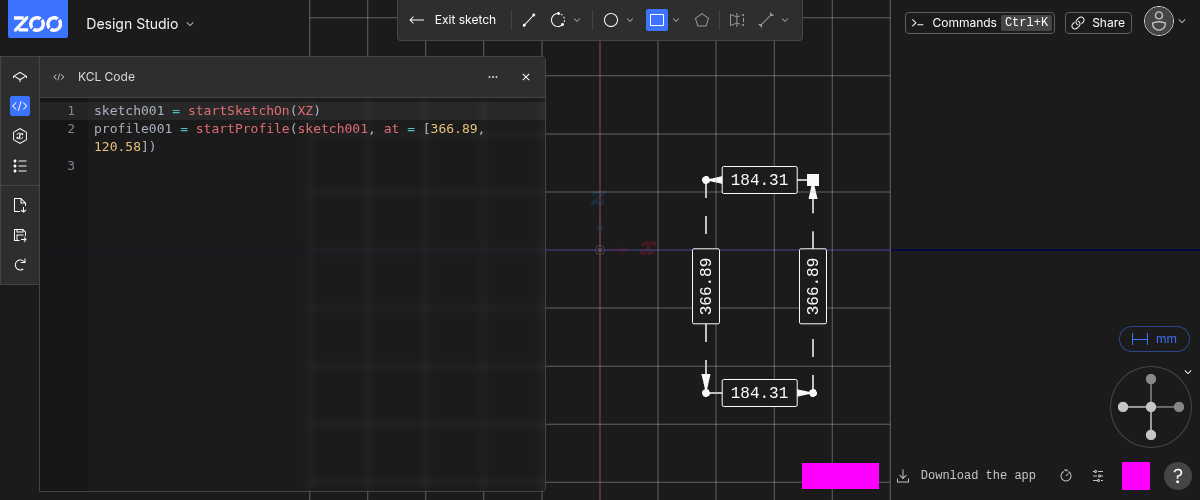Expand the Rectangle tool dropdown arrow
The image size is (1200, 500).
click(x=677, y=20)
